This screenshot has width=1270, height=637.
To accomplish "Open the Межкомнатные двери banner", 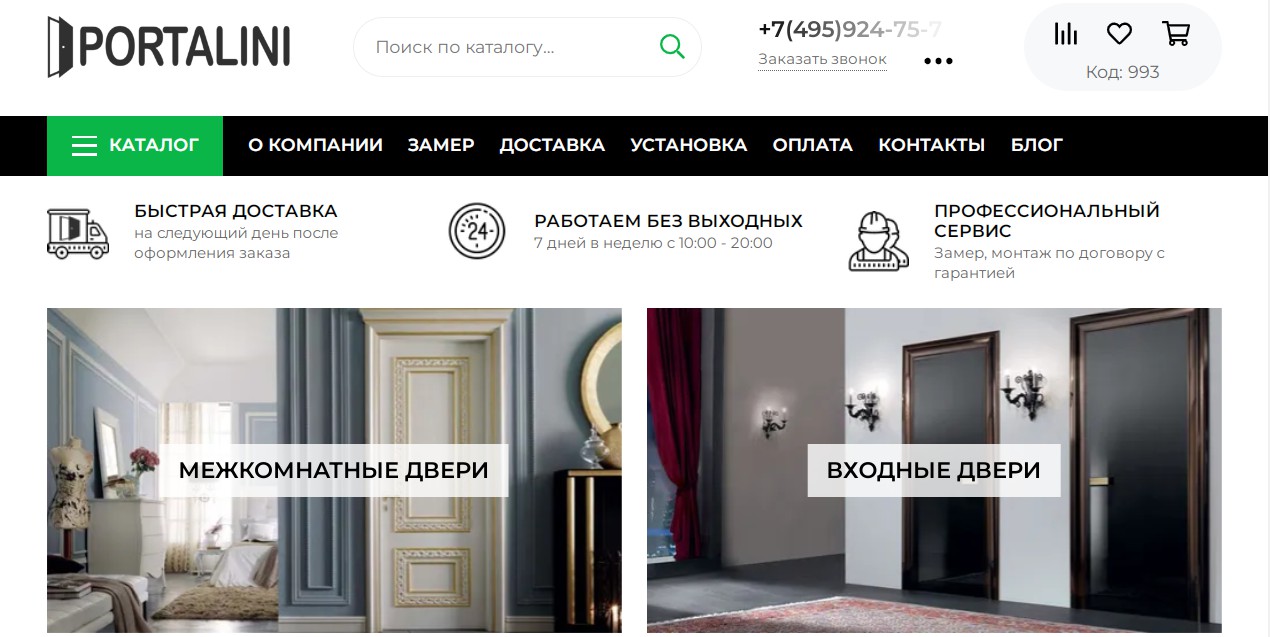I will (x=334, y=470).
